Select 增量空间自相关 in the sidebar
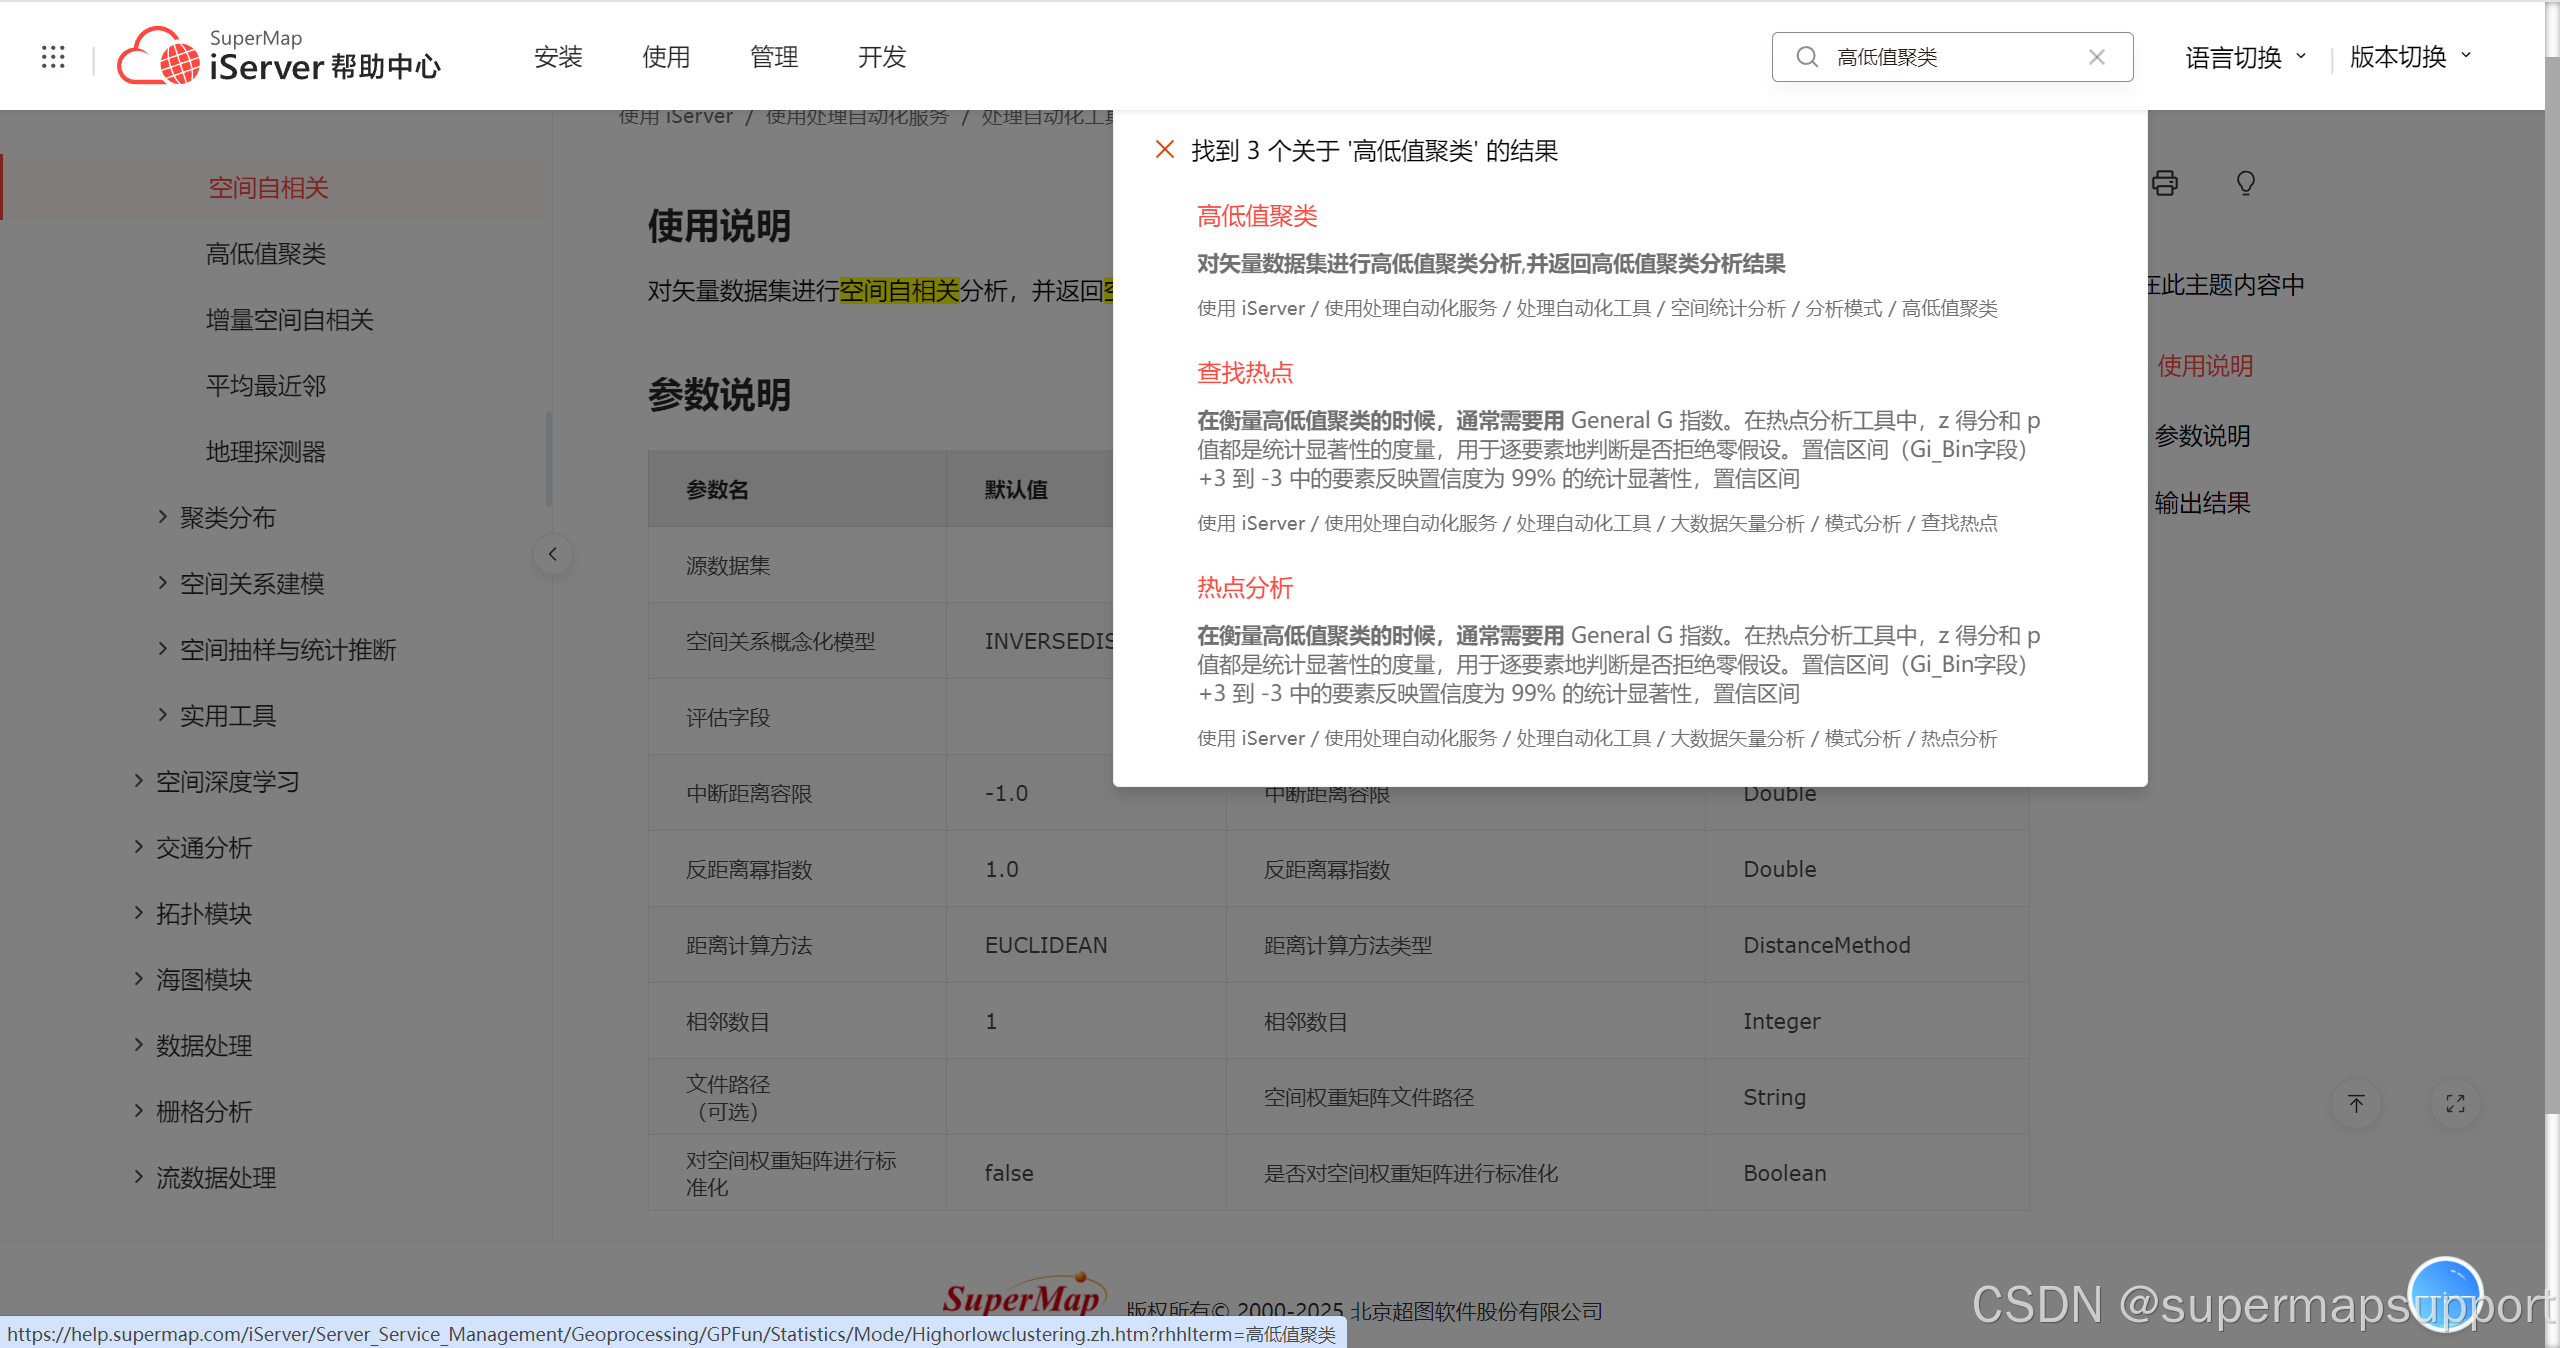Screen dimensions: 2560x1348 (x=290, y=319)
